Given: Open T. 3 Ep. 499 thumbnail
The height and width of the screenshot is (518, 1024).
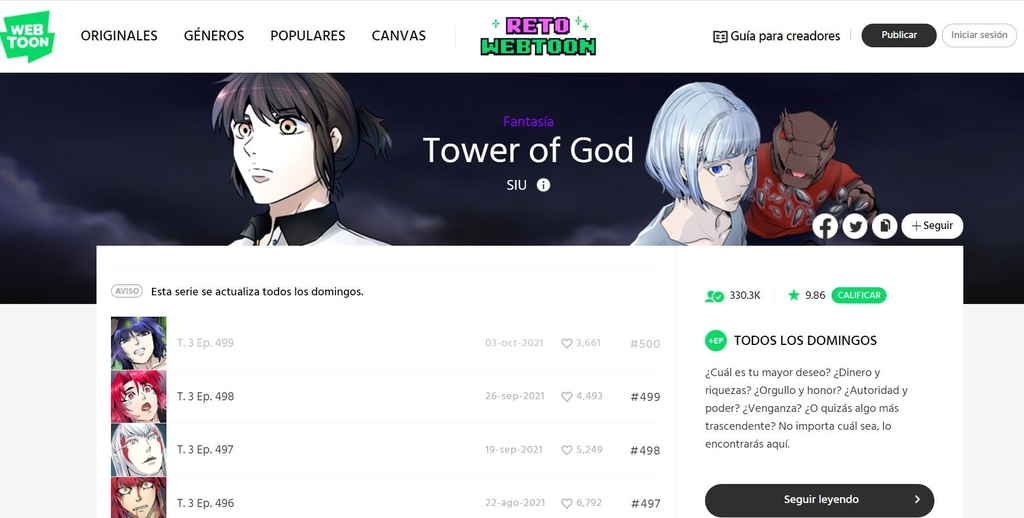Looking at the screenshot, I should click(138, 344).
